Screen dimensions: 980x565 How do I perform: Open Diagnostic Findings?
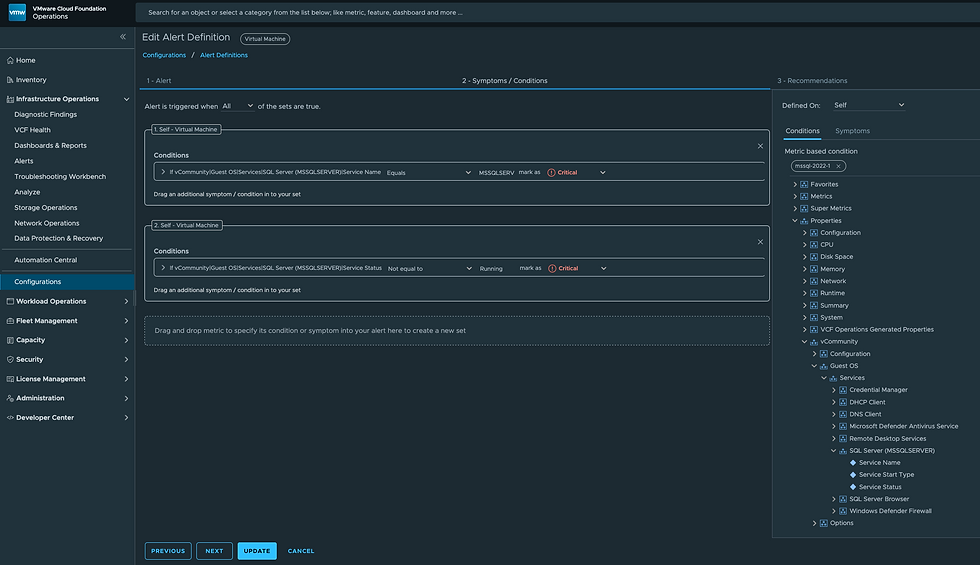[x=46, y=114]
